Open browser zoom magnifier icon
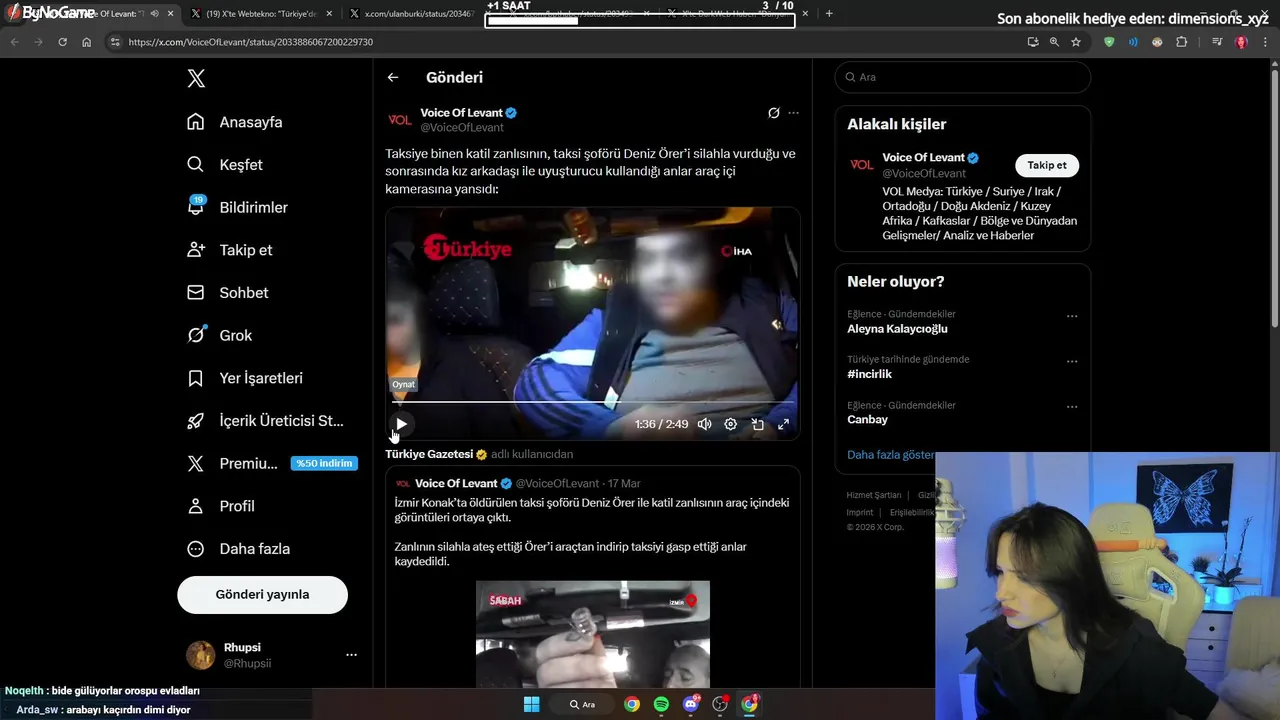 point(1054,42)
